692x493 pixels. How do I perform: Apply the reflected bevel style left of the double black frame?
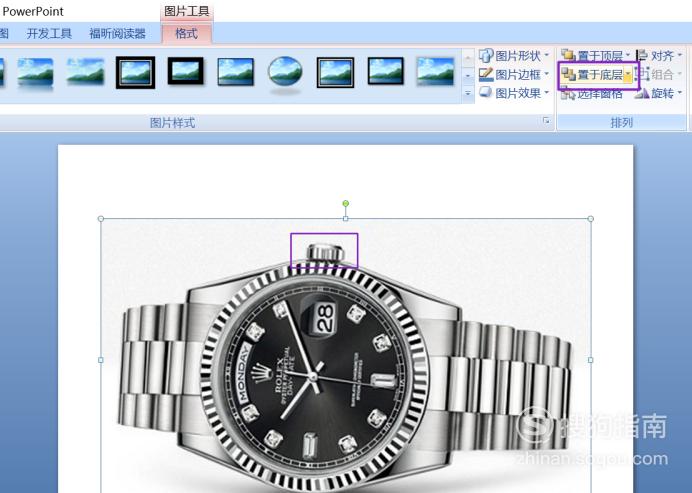[x=85, y=71]
